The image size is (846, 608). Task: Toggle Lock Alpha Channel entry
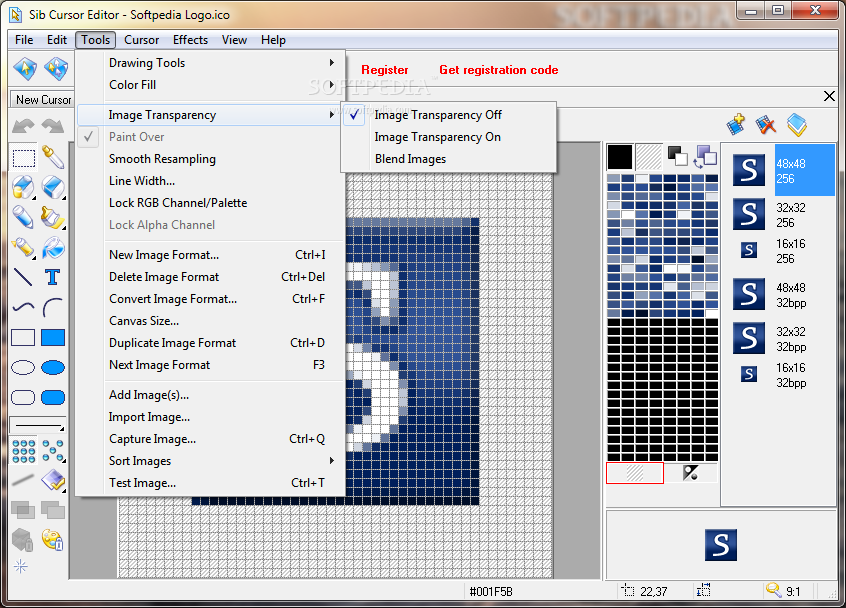(210, 225)
